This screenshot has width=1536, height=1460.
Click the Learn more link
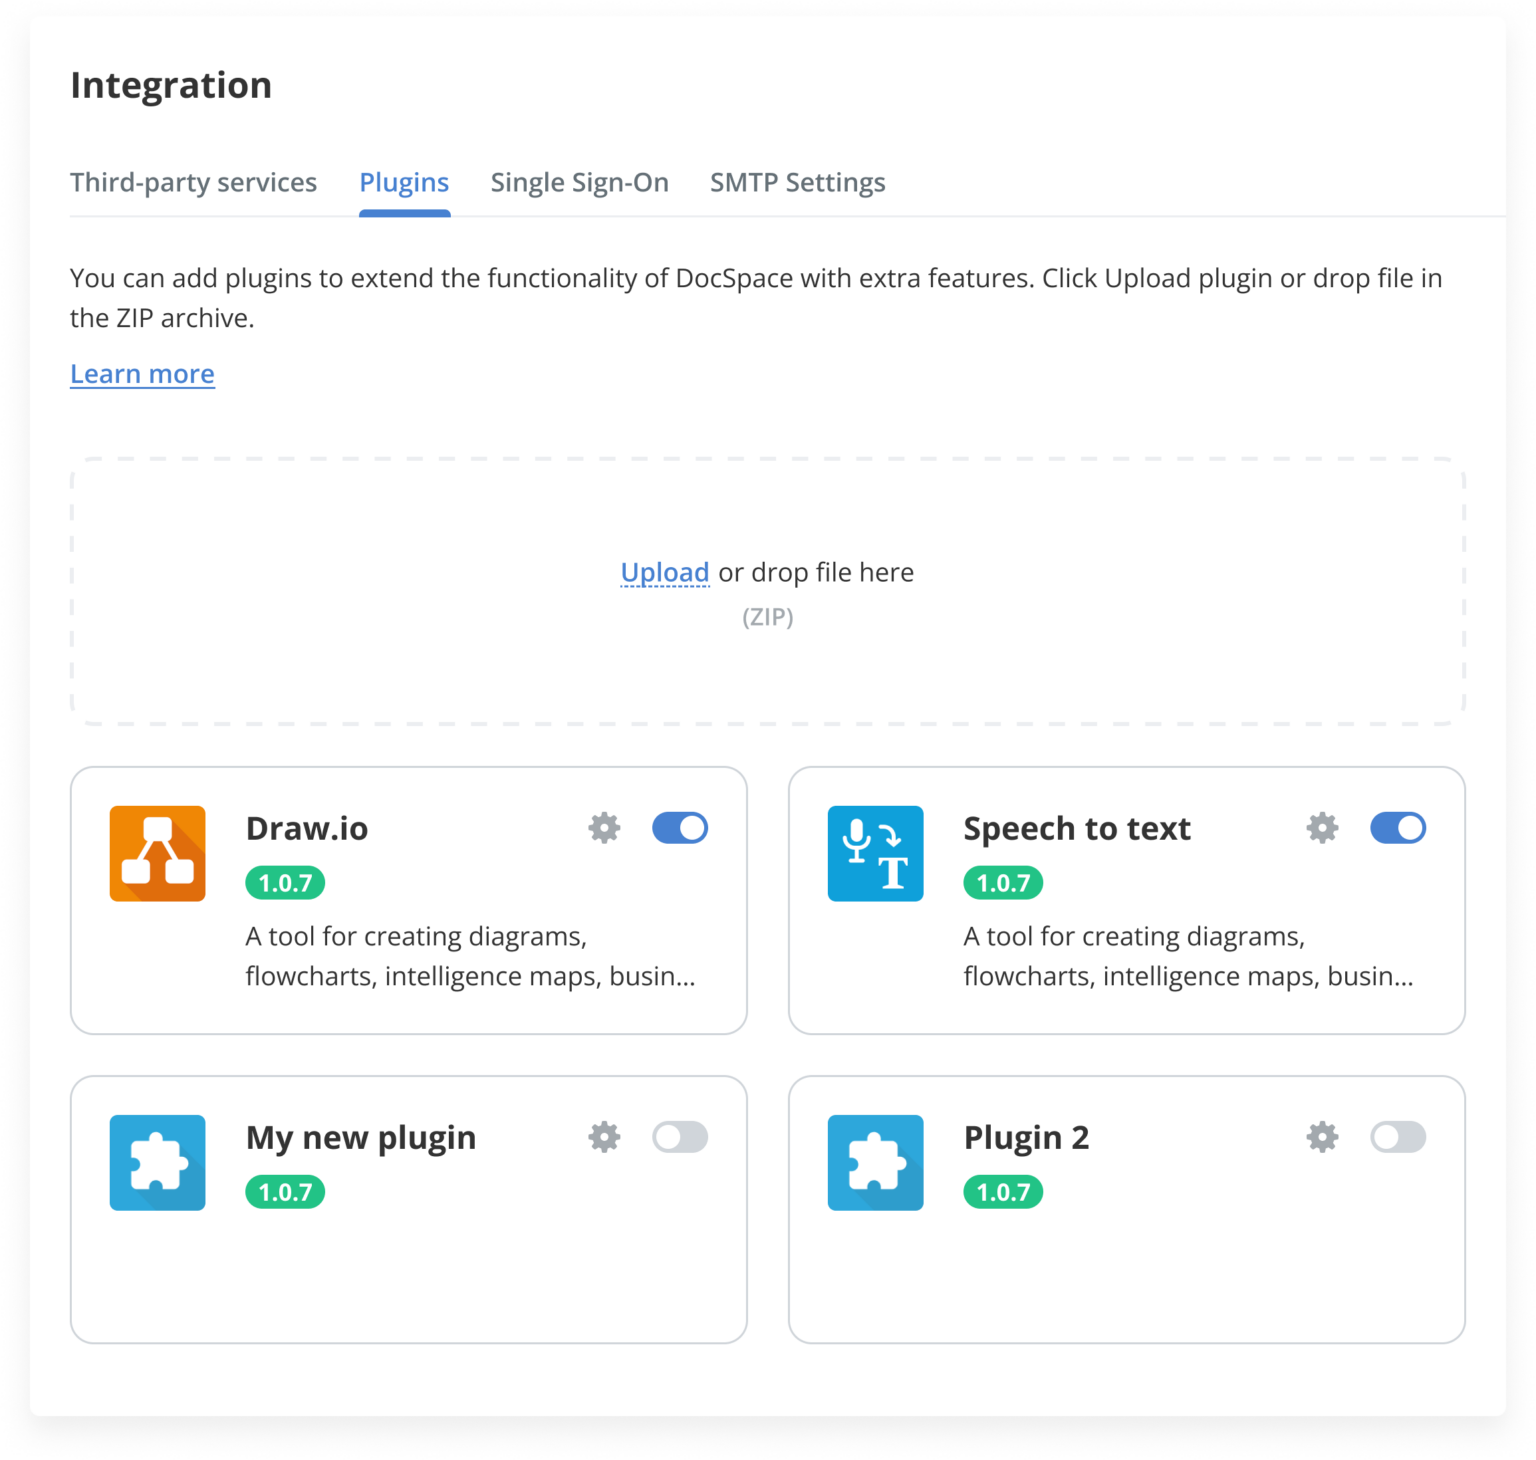142,374
